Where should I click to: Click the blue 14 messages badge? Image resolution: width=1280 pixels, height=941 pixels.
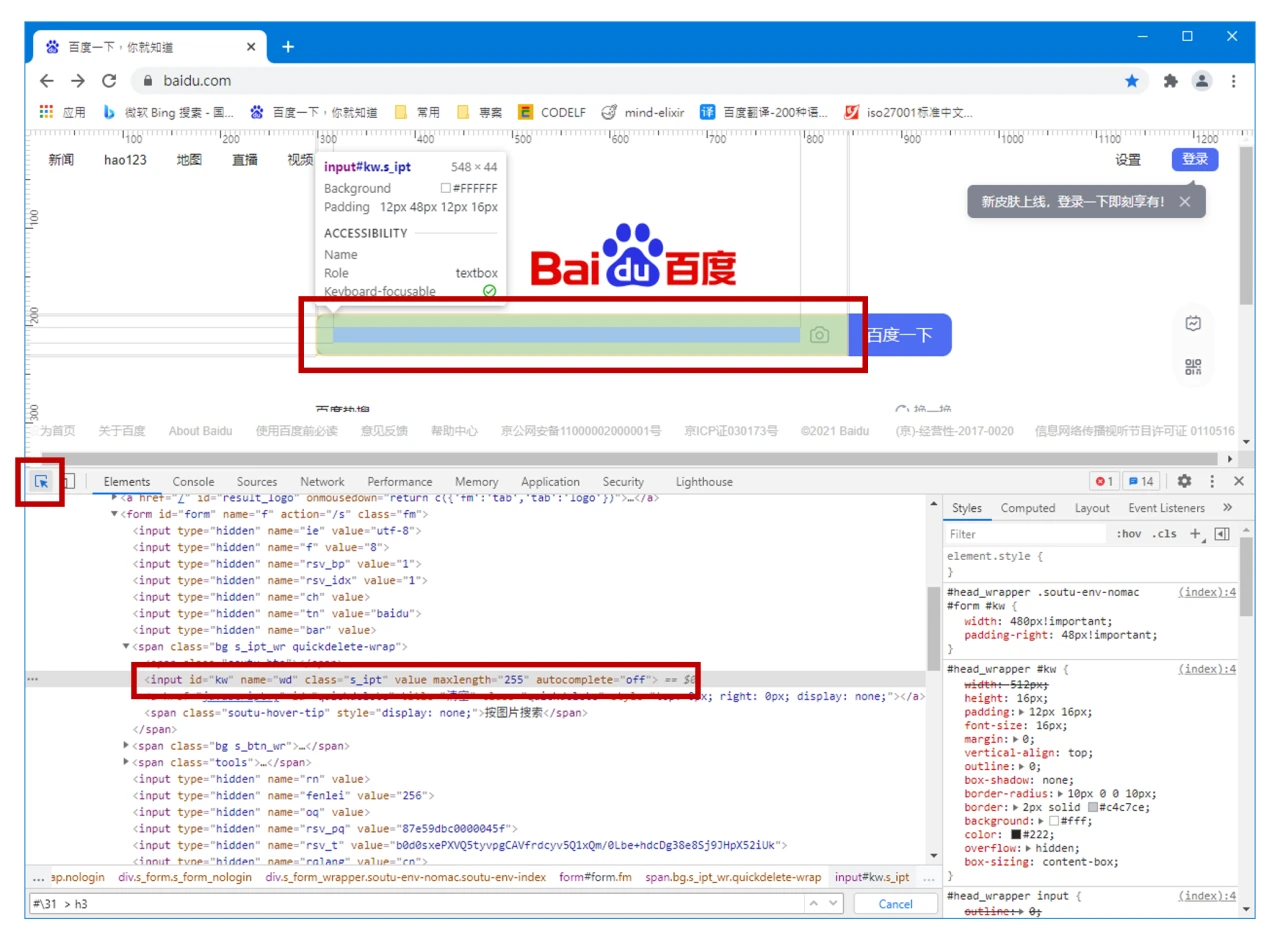[x=1141, y=482]
